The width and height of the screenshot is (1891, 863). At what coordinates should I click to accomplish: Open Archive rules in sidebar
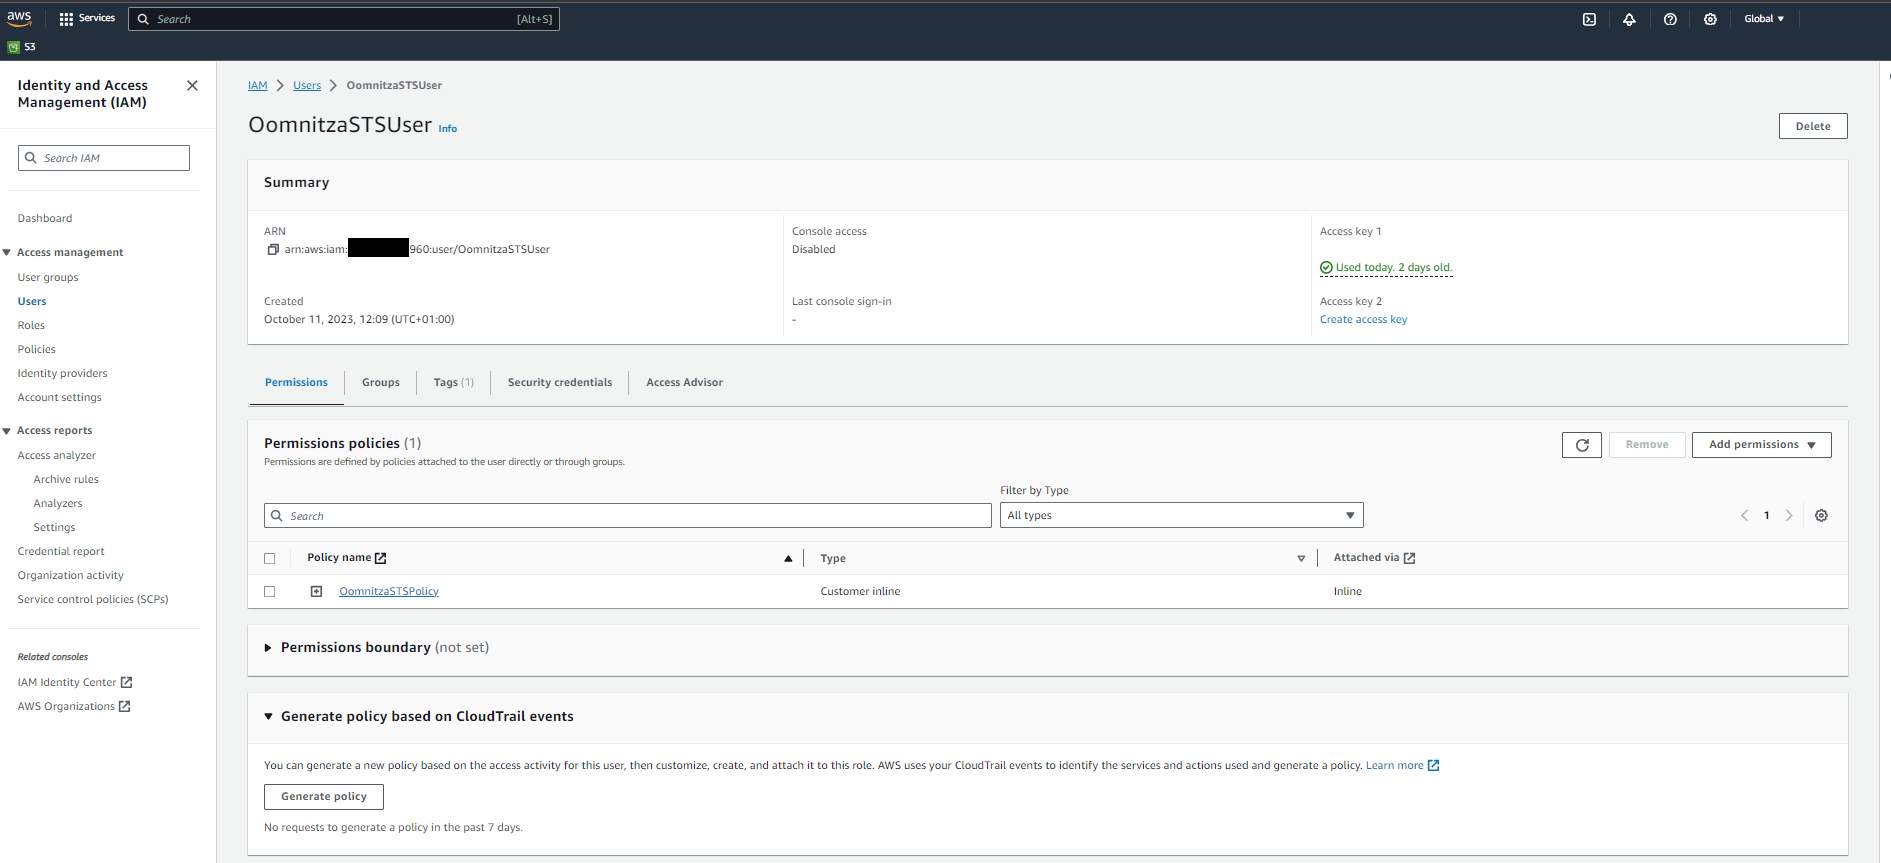pyautogui.click(x=66, y=480)
